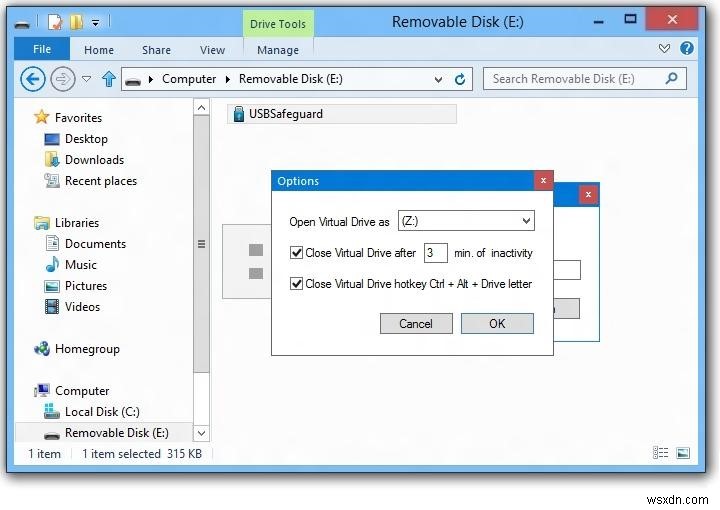Open the Manage ribbon tab
The image size is (720, 510).
[x=278, y=50]
